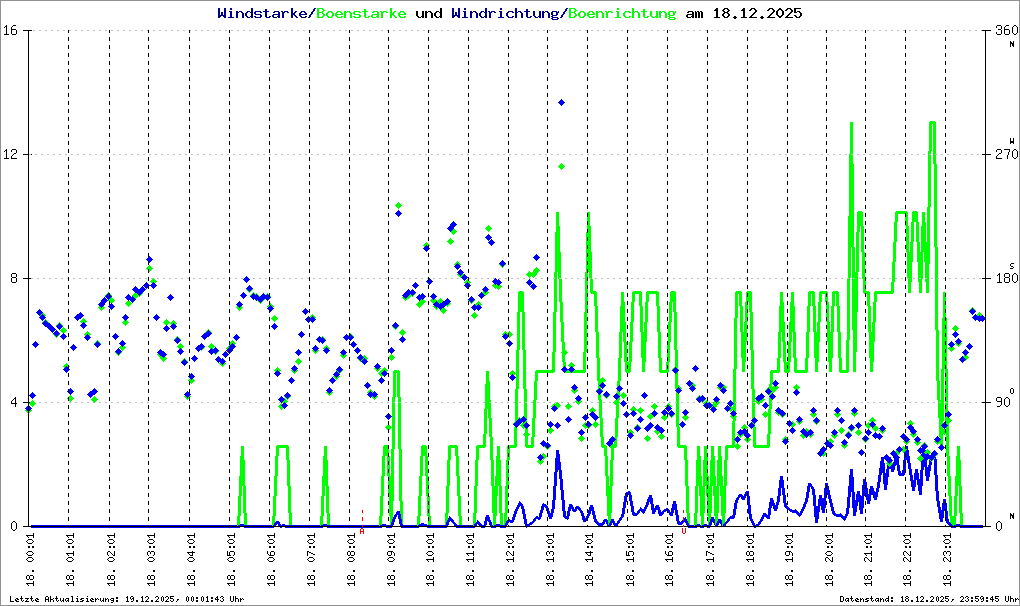Click the highest blue wind direction point
This screenshot has height=606, width=1020.
coord(561,103)
